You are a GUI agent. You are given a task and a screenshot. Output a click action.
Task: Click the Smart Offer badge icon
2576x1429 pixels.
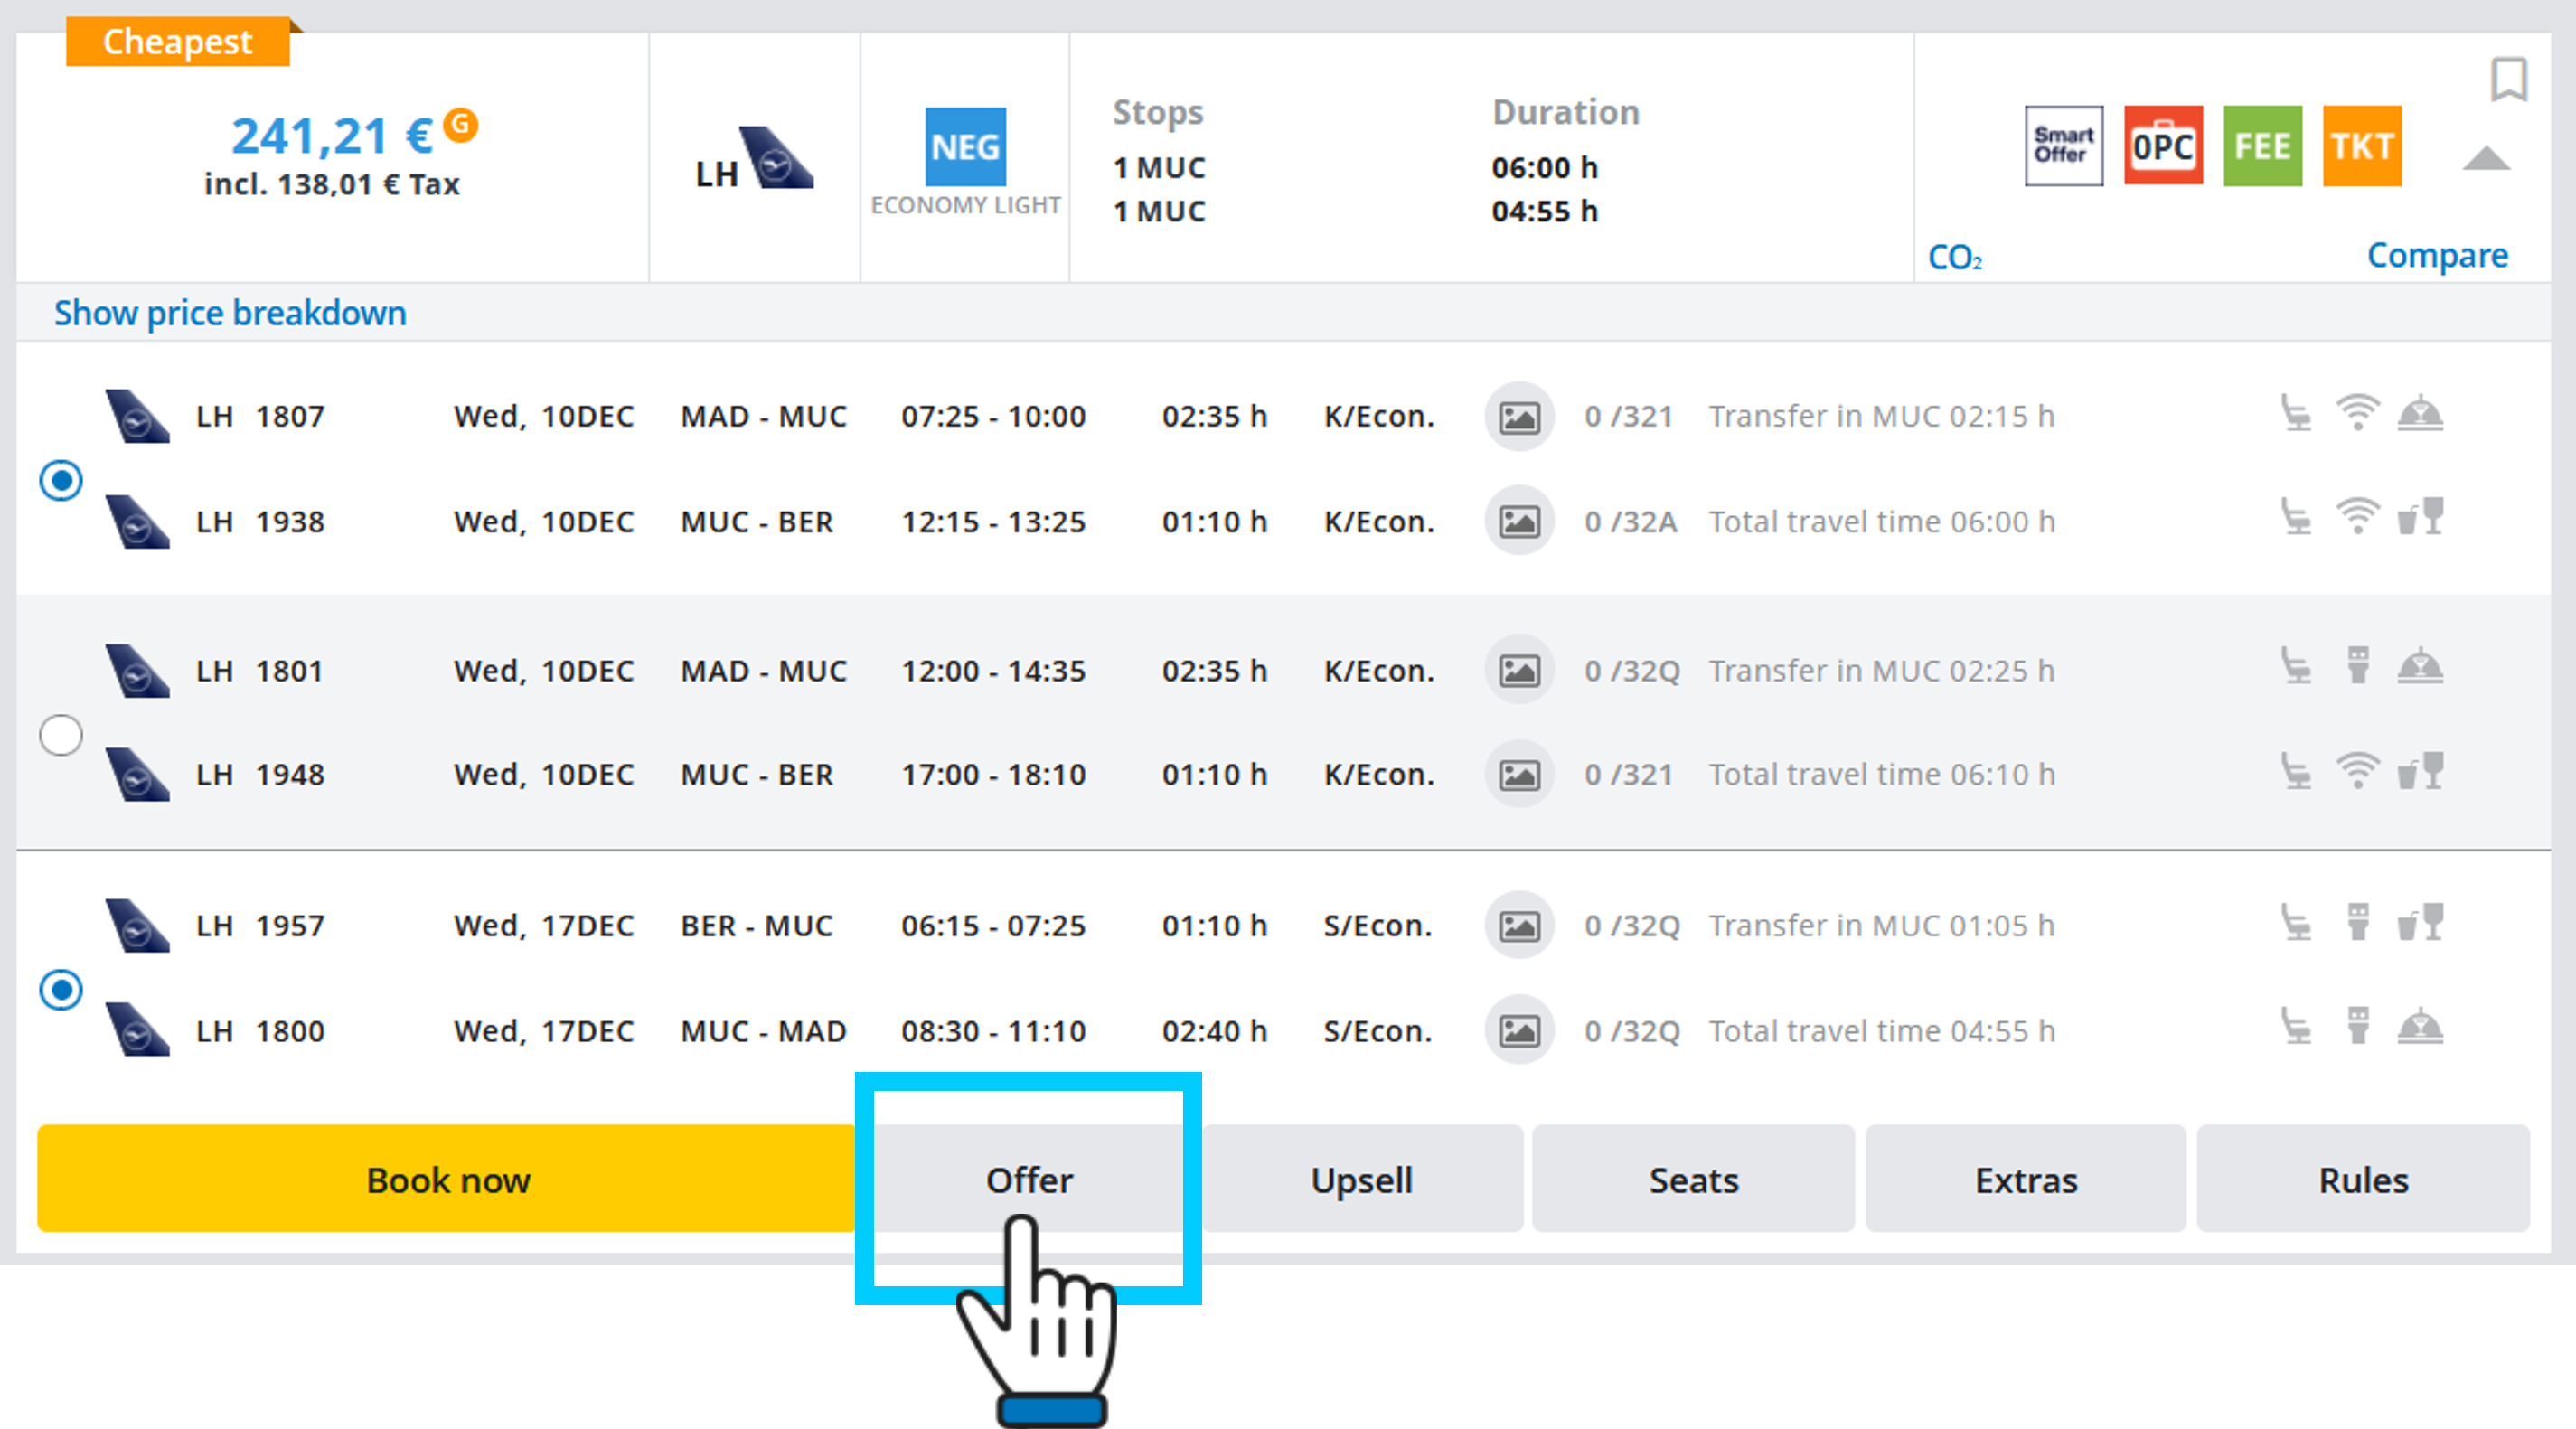point(2063,146)
